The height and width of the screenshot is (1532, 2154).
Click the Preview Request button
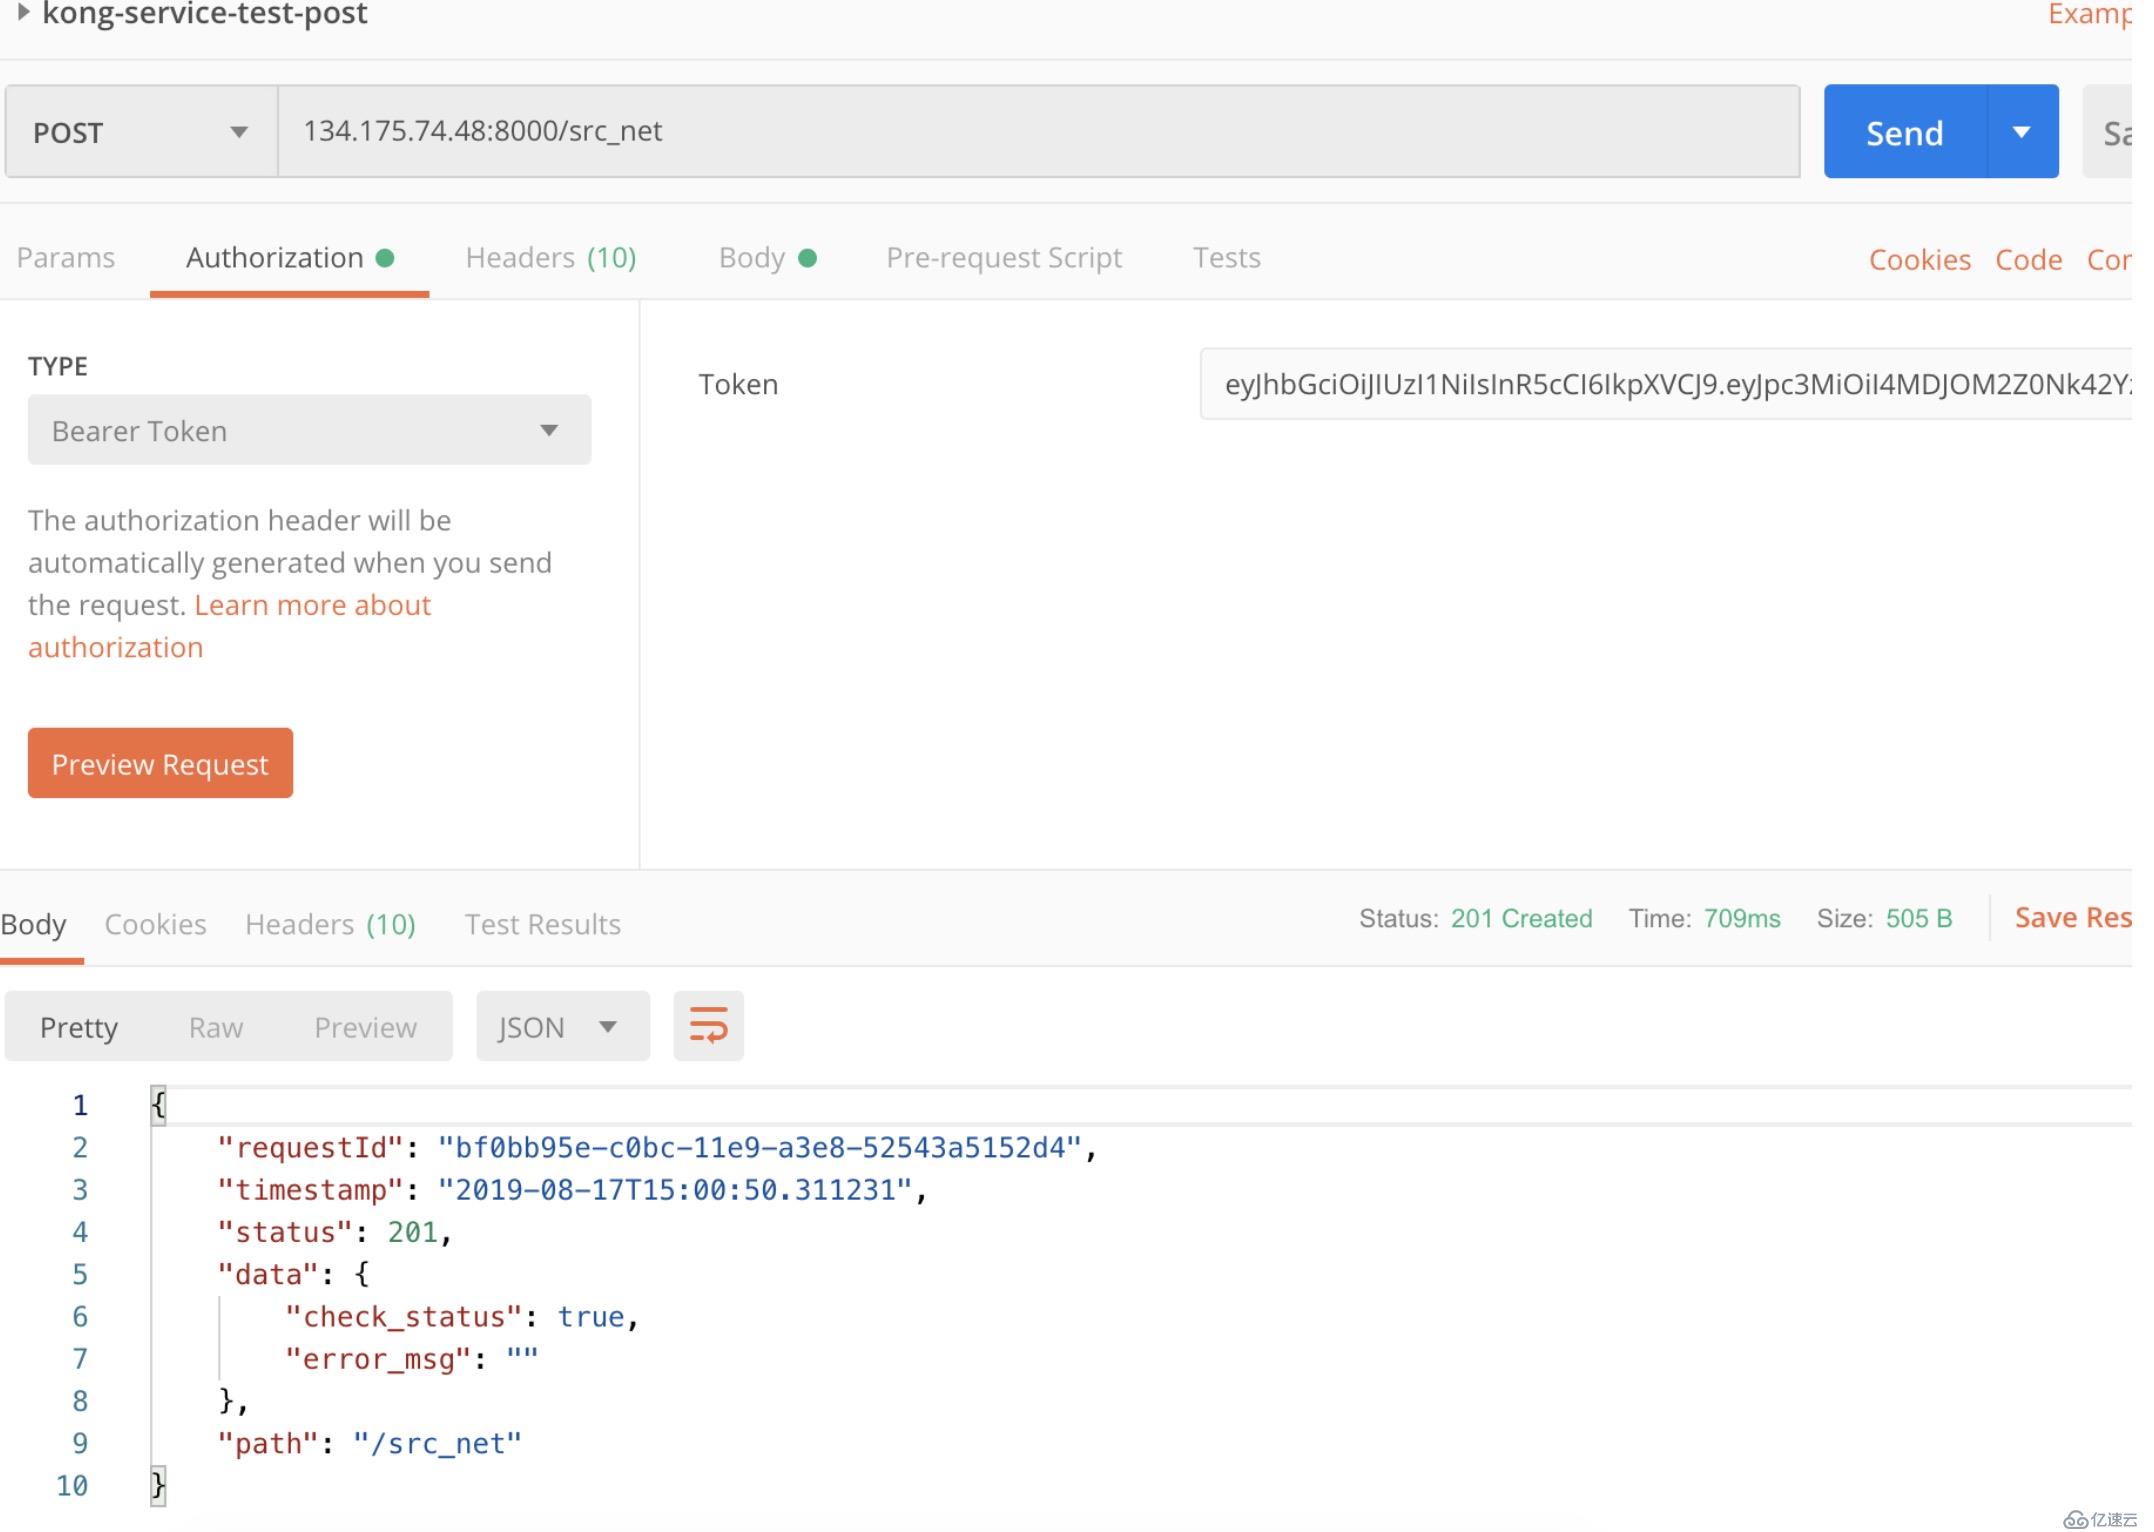pos(160,763)
